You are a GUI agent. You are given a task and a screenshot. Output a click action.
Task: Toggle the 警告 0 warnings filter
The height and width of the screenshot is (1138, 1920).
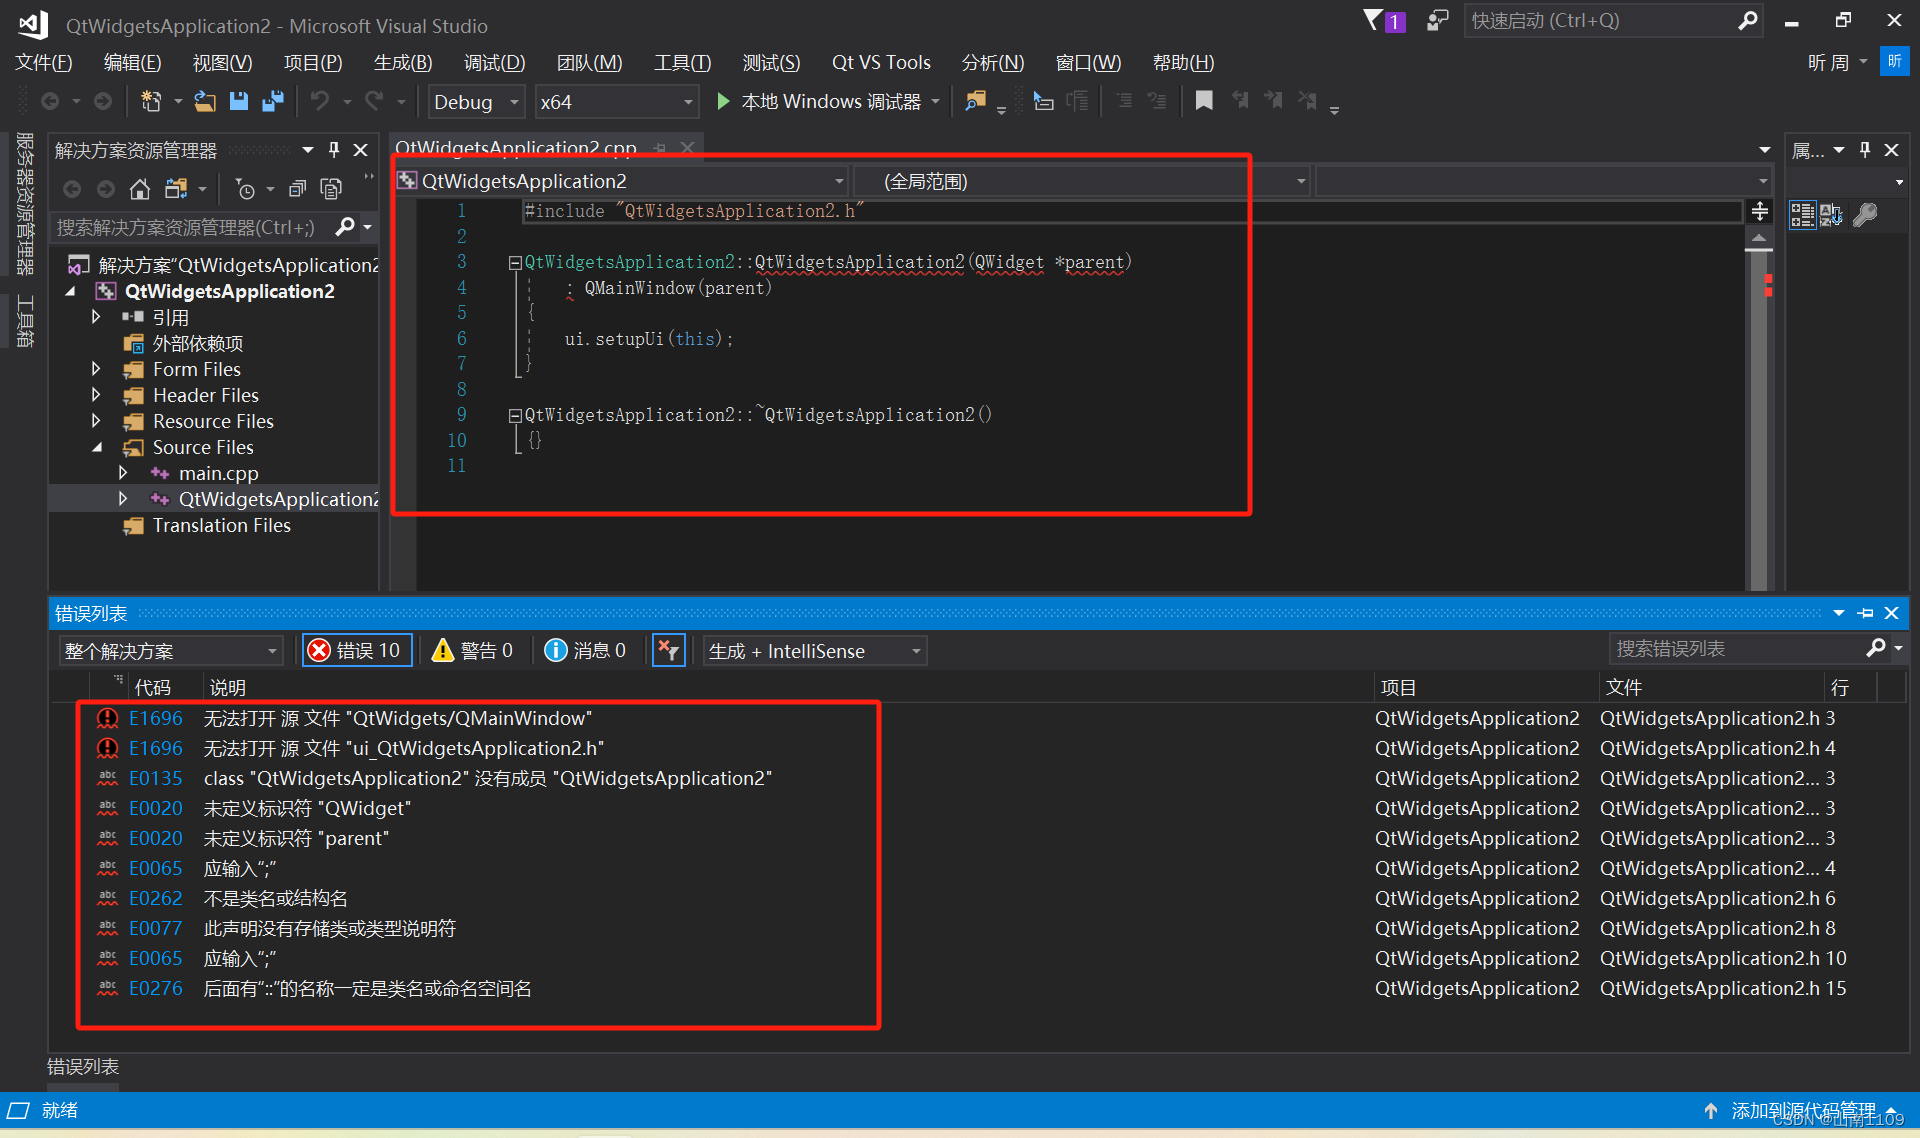point(473,651)
